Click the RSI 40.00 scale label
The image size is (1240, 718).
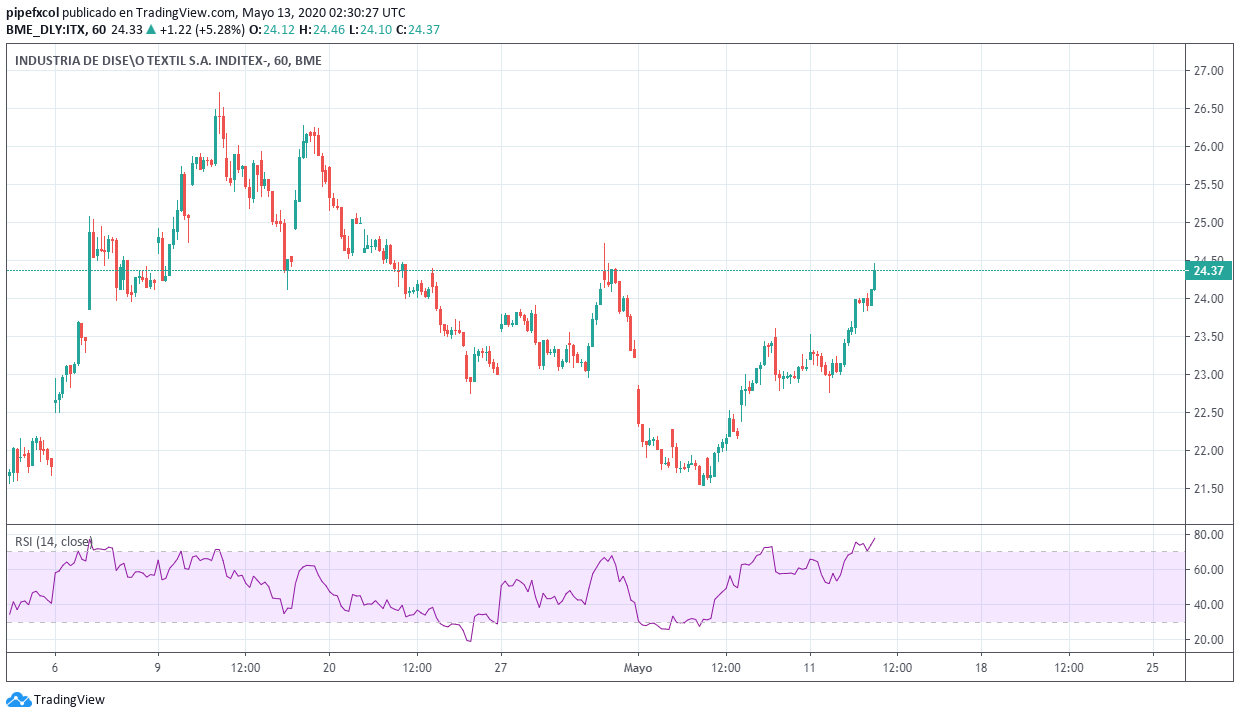click(x=1208, y=605)
